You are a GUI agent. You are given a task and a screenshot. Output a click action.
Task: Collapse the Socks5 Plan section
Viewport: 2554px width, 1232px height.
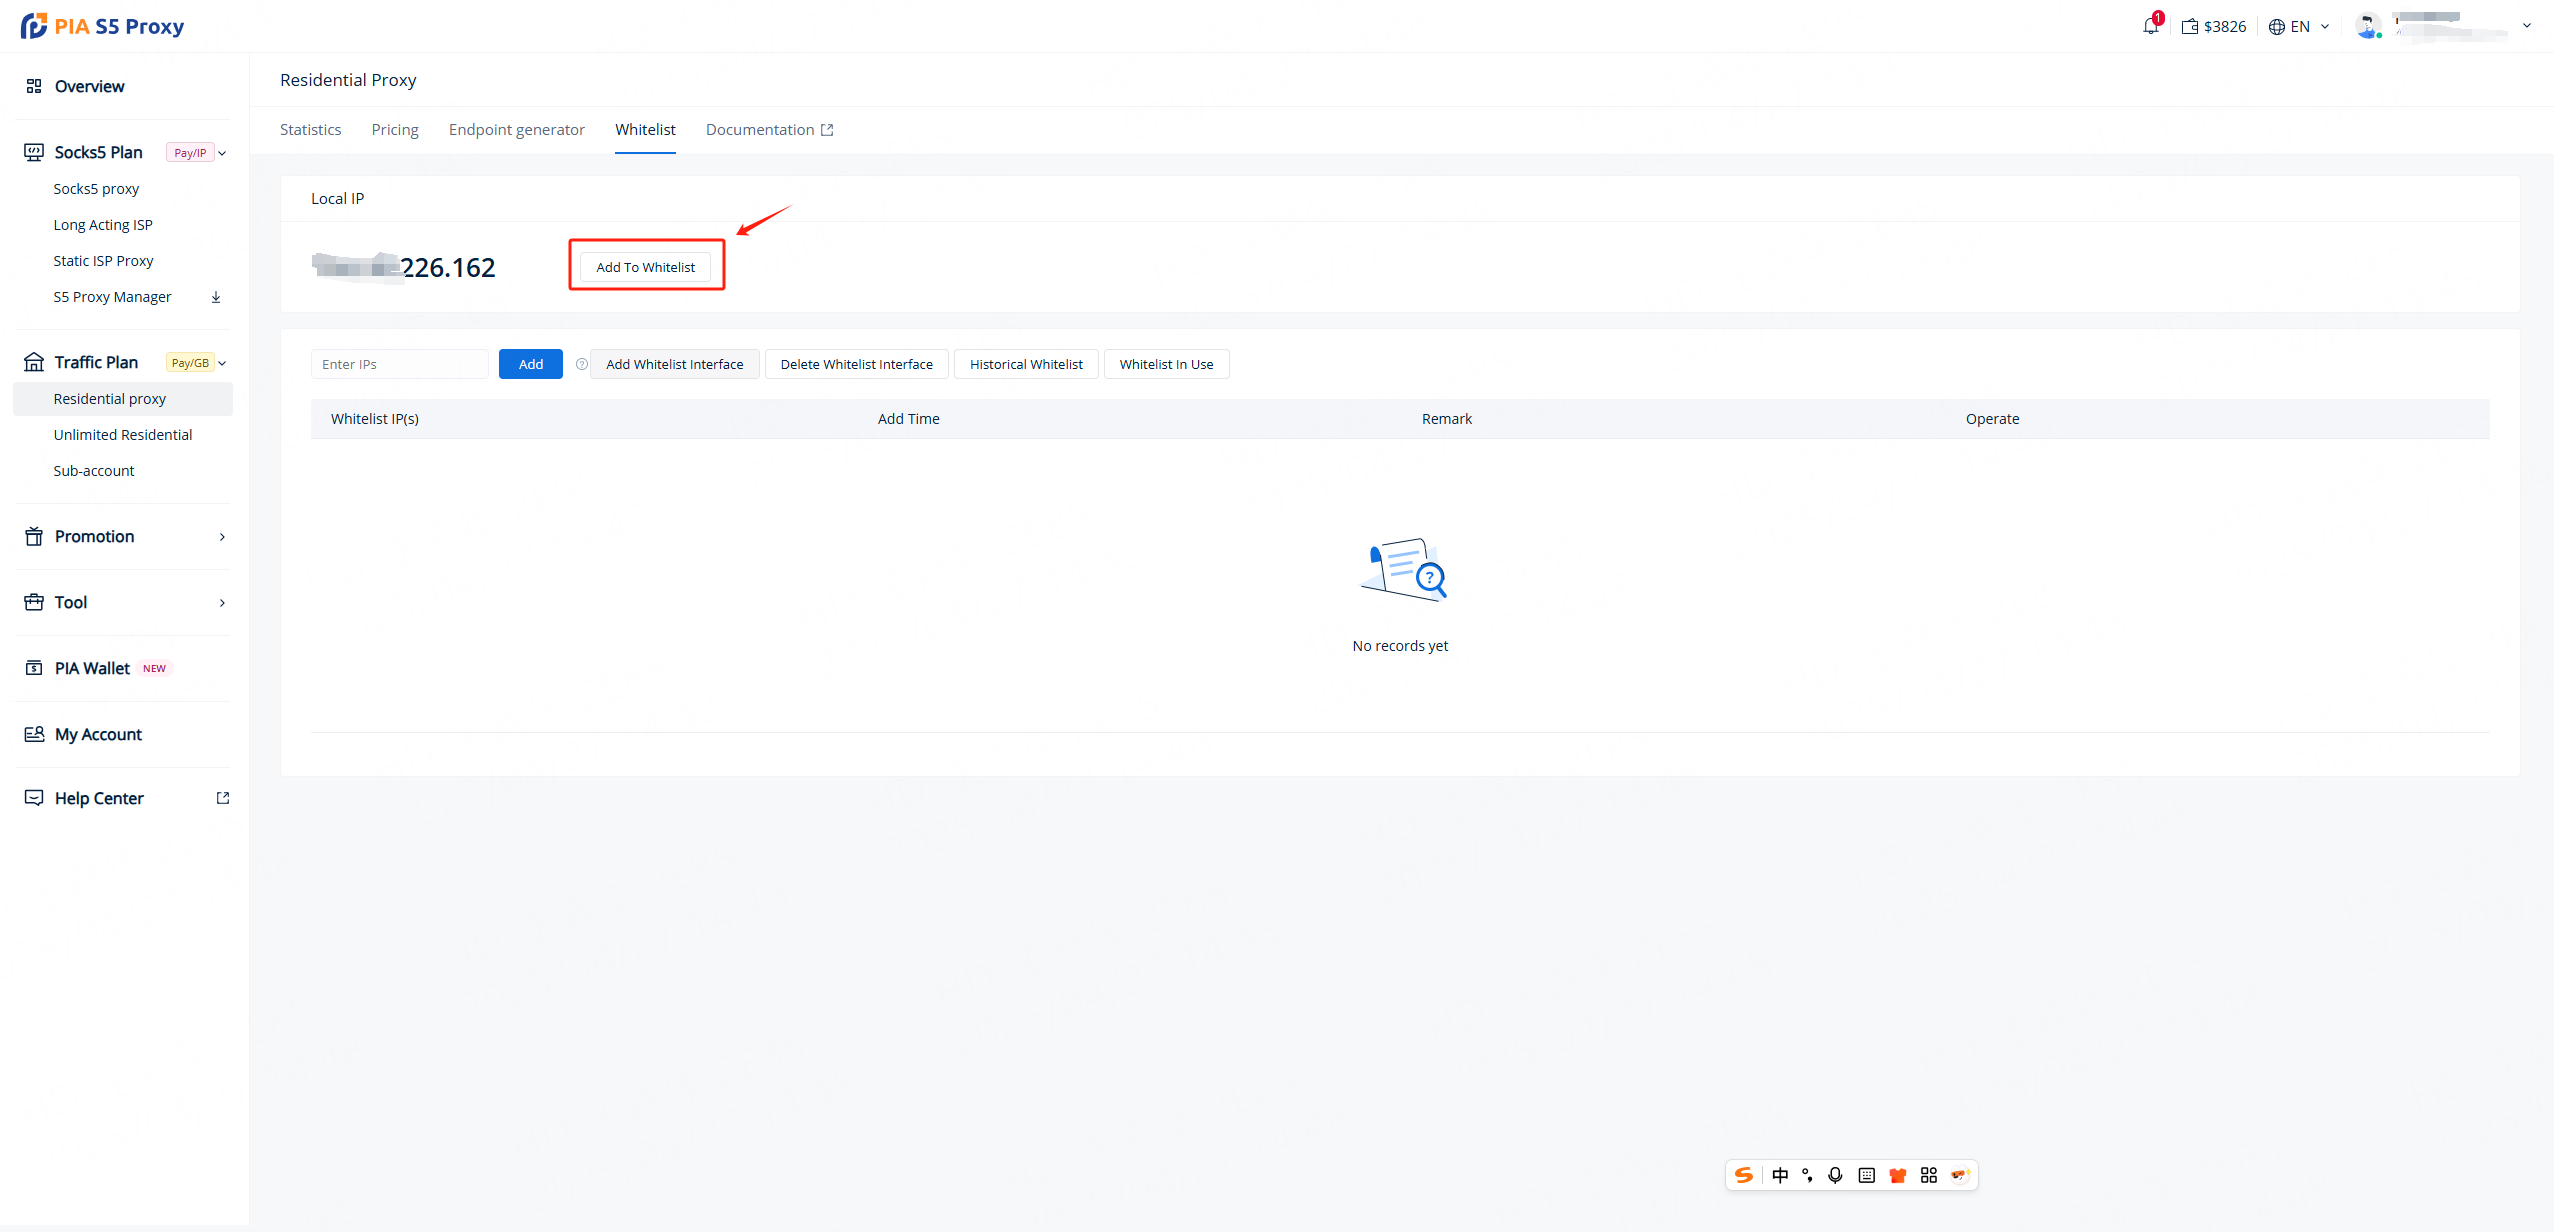222,153
